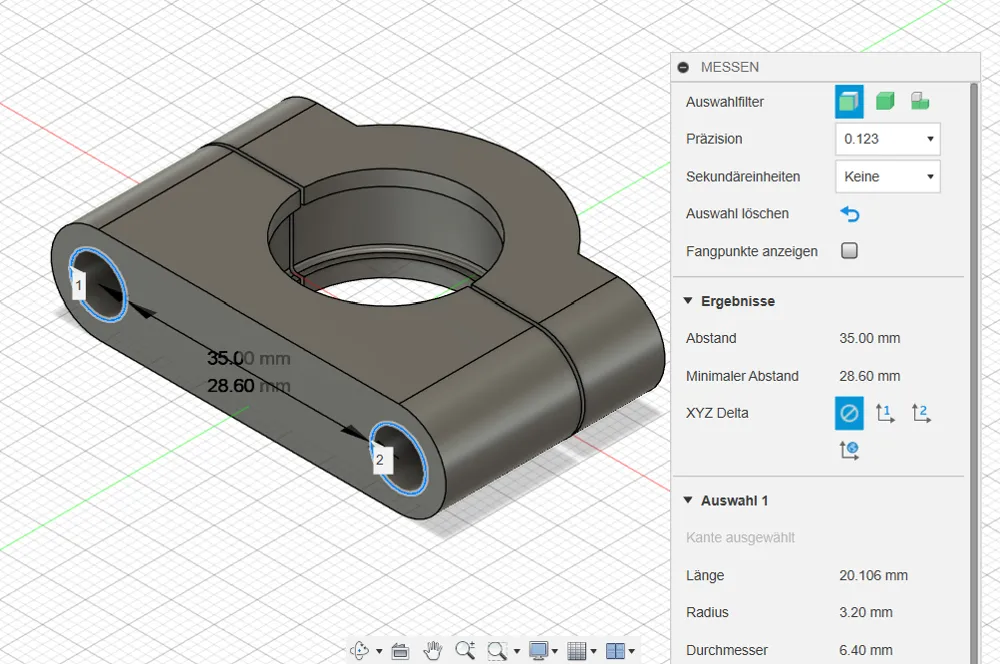Click the Durchmesser value 6.40 mm
Screen dimensions: 1000x664
pyautogui.click(x=865, y=651)
